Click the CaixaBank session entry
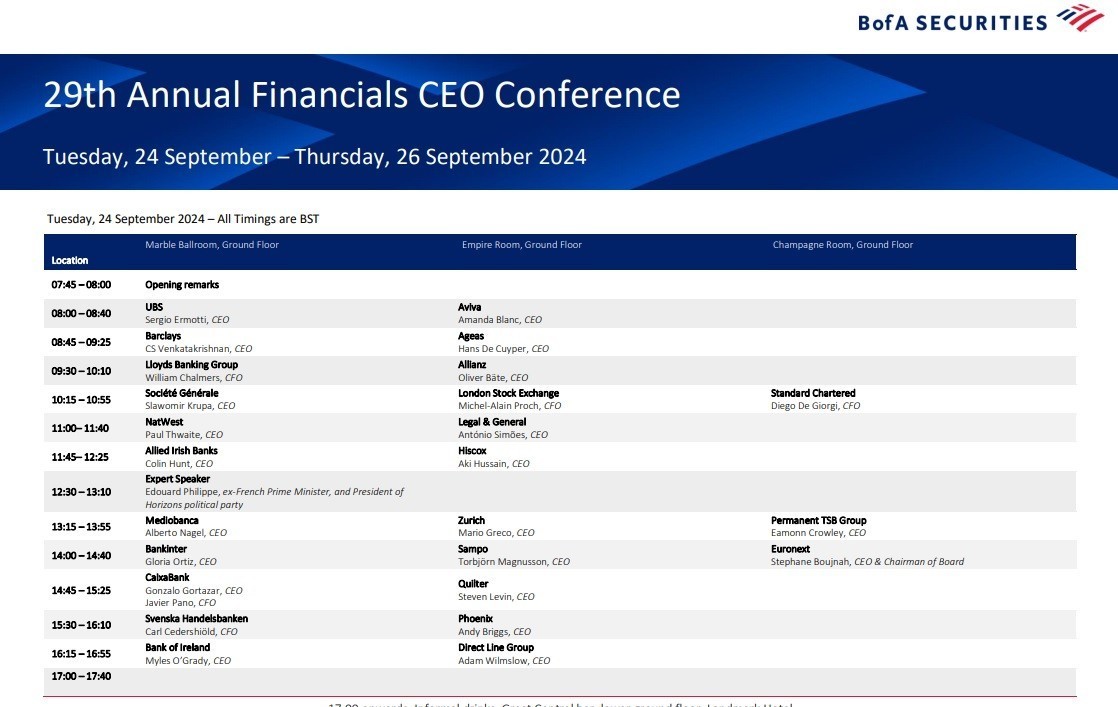The width and height of the screenshot is (1118, 707). pos(168,578)
